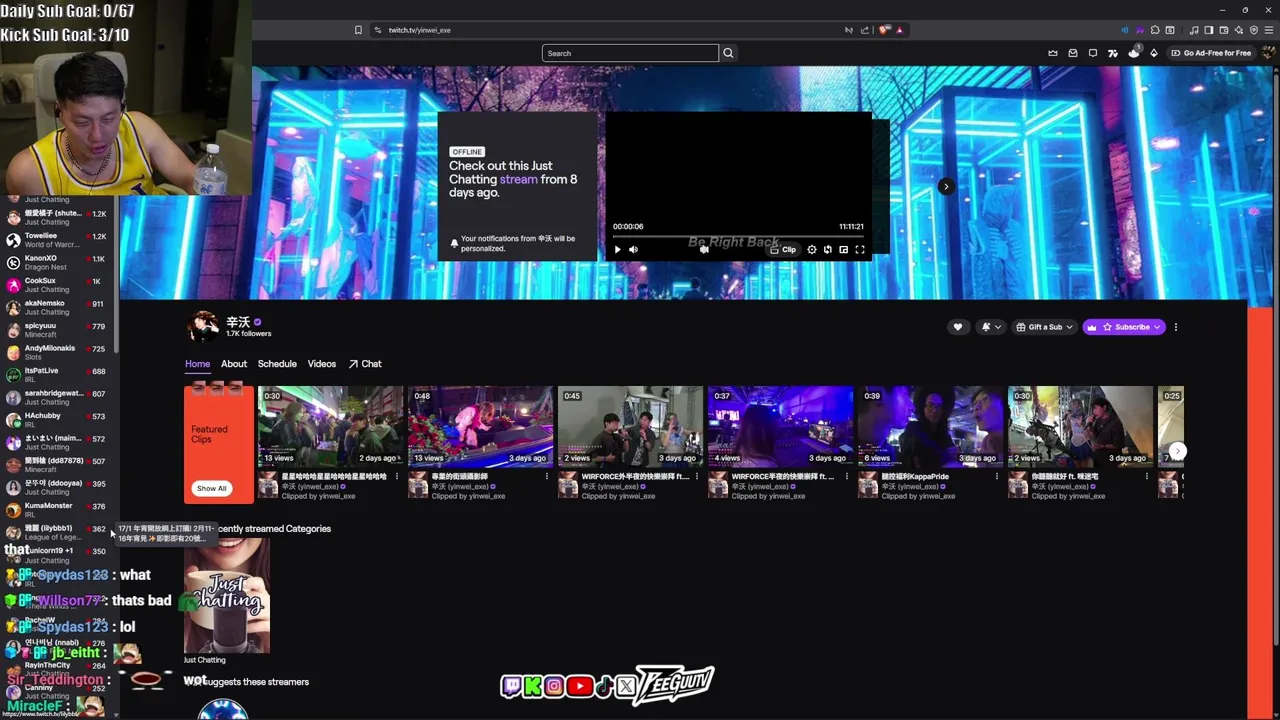Screen dimensions: 1280x720
Task: Open ItsPatLive channel in sidebar
Action: click(x=58, y=375)
